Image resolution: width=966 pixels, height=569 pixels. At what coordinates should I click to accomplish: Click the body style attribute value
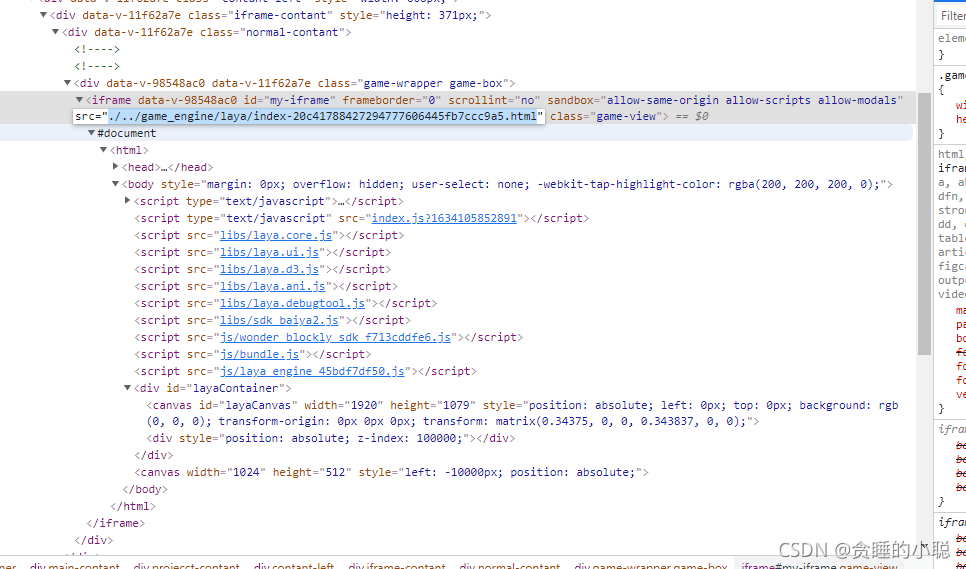pos(543,184)
